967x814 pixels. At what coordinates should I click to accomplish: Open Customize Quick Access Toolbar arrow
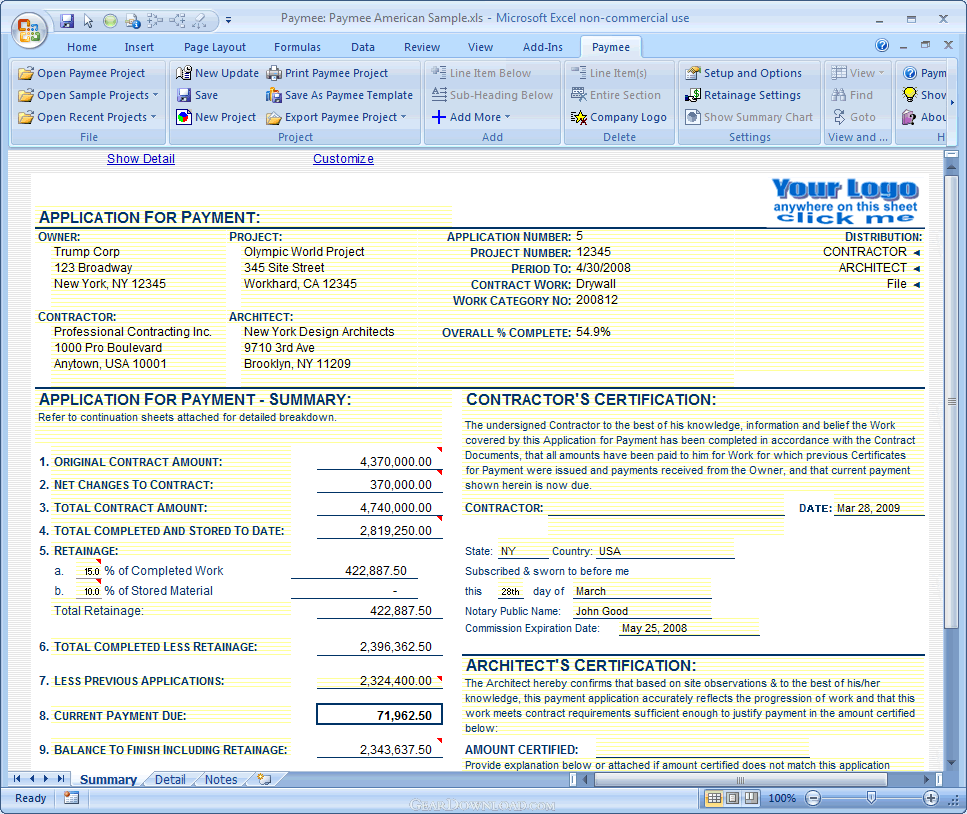point(228,20)
